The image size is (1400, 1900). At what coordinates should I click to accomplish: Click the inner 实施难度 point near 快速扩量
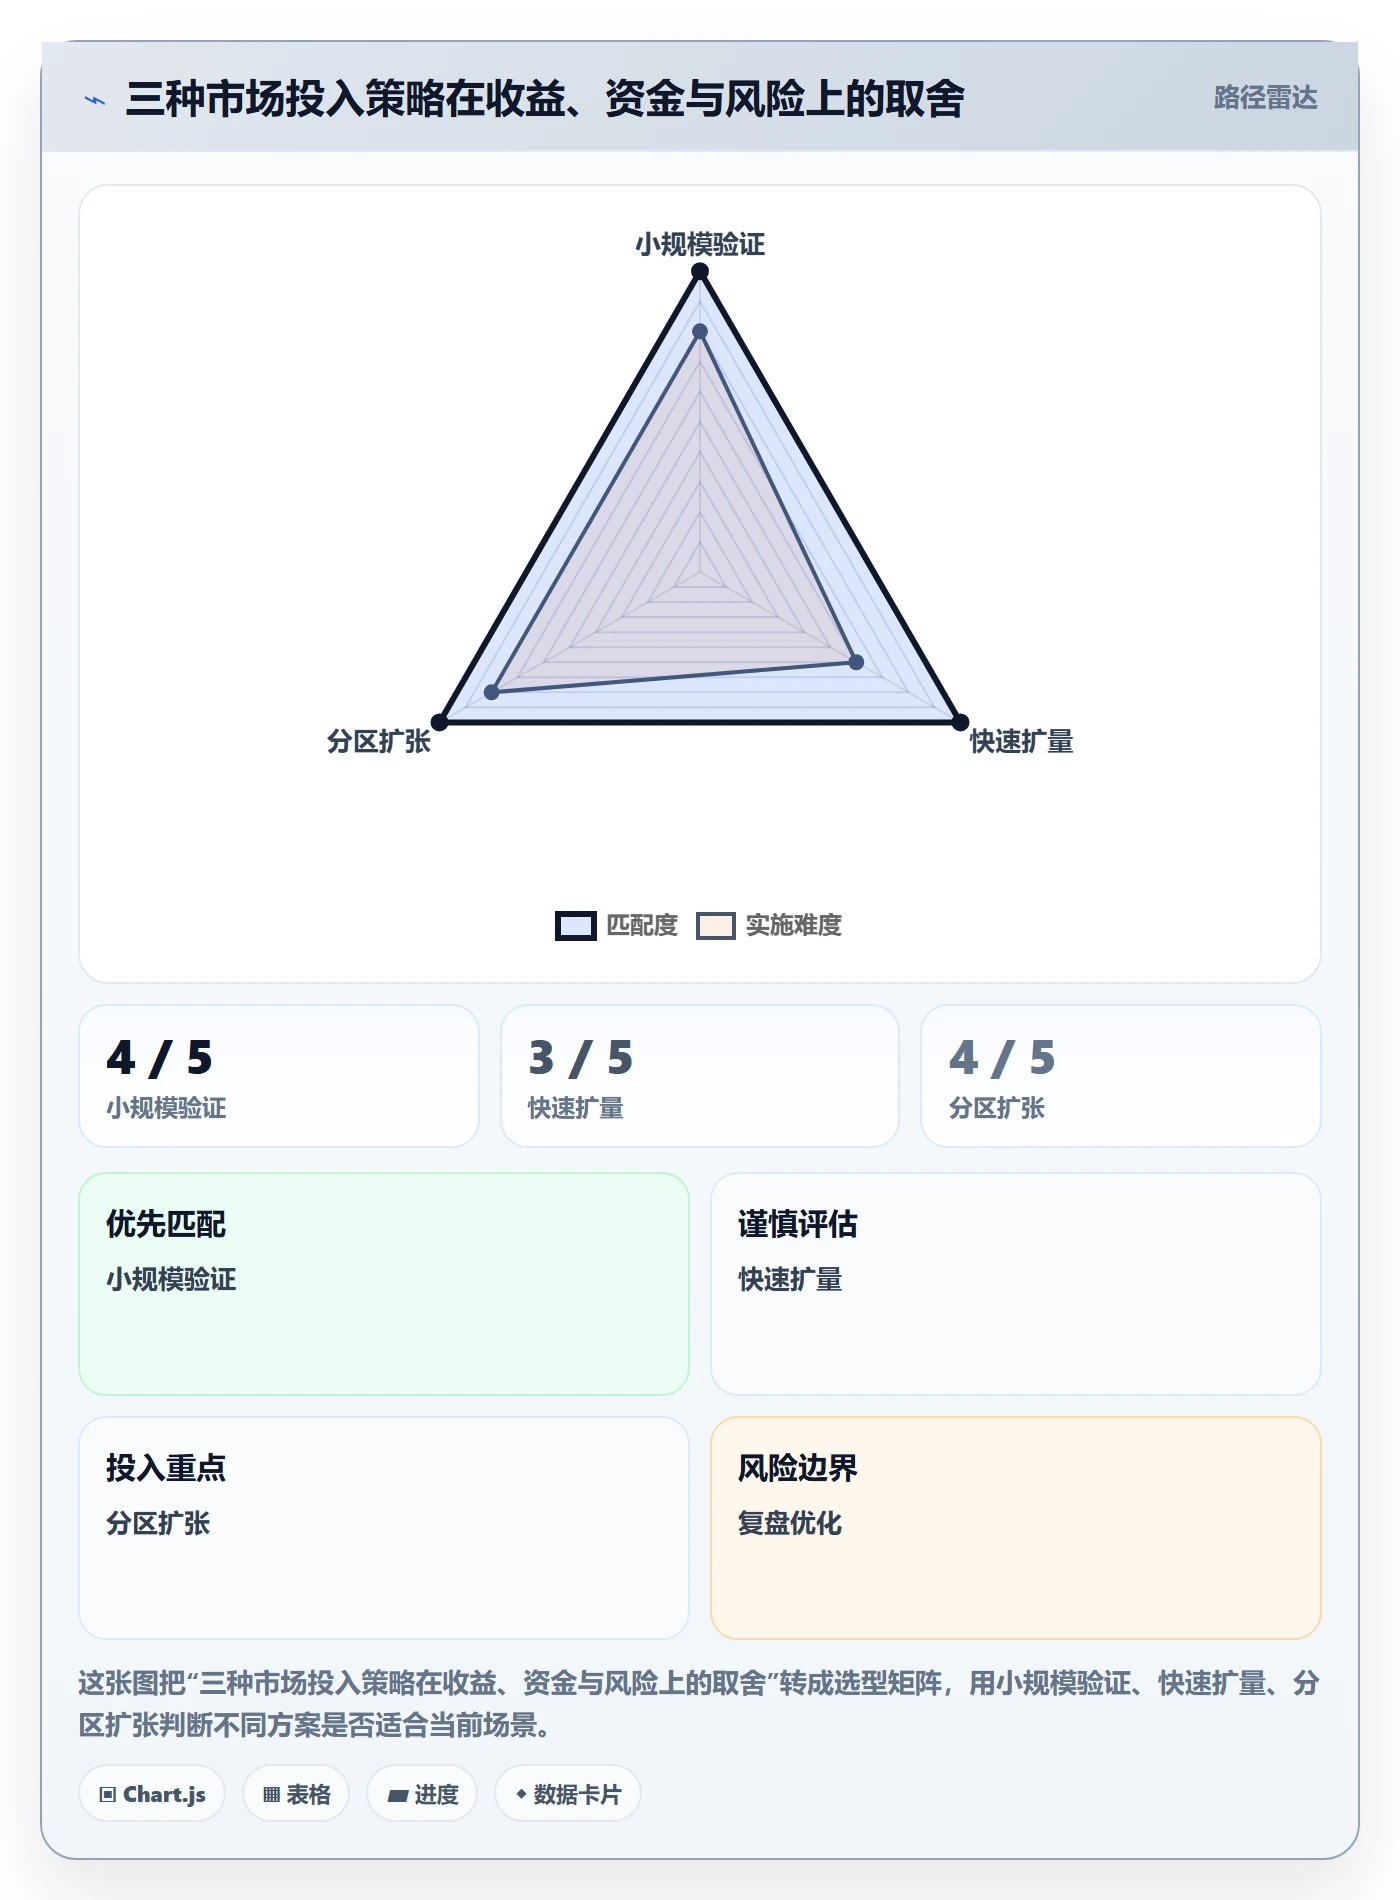tap(856, 662)
